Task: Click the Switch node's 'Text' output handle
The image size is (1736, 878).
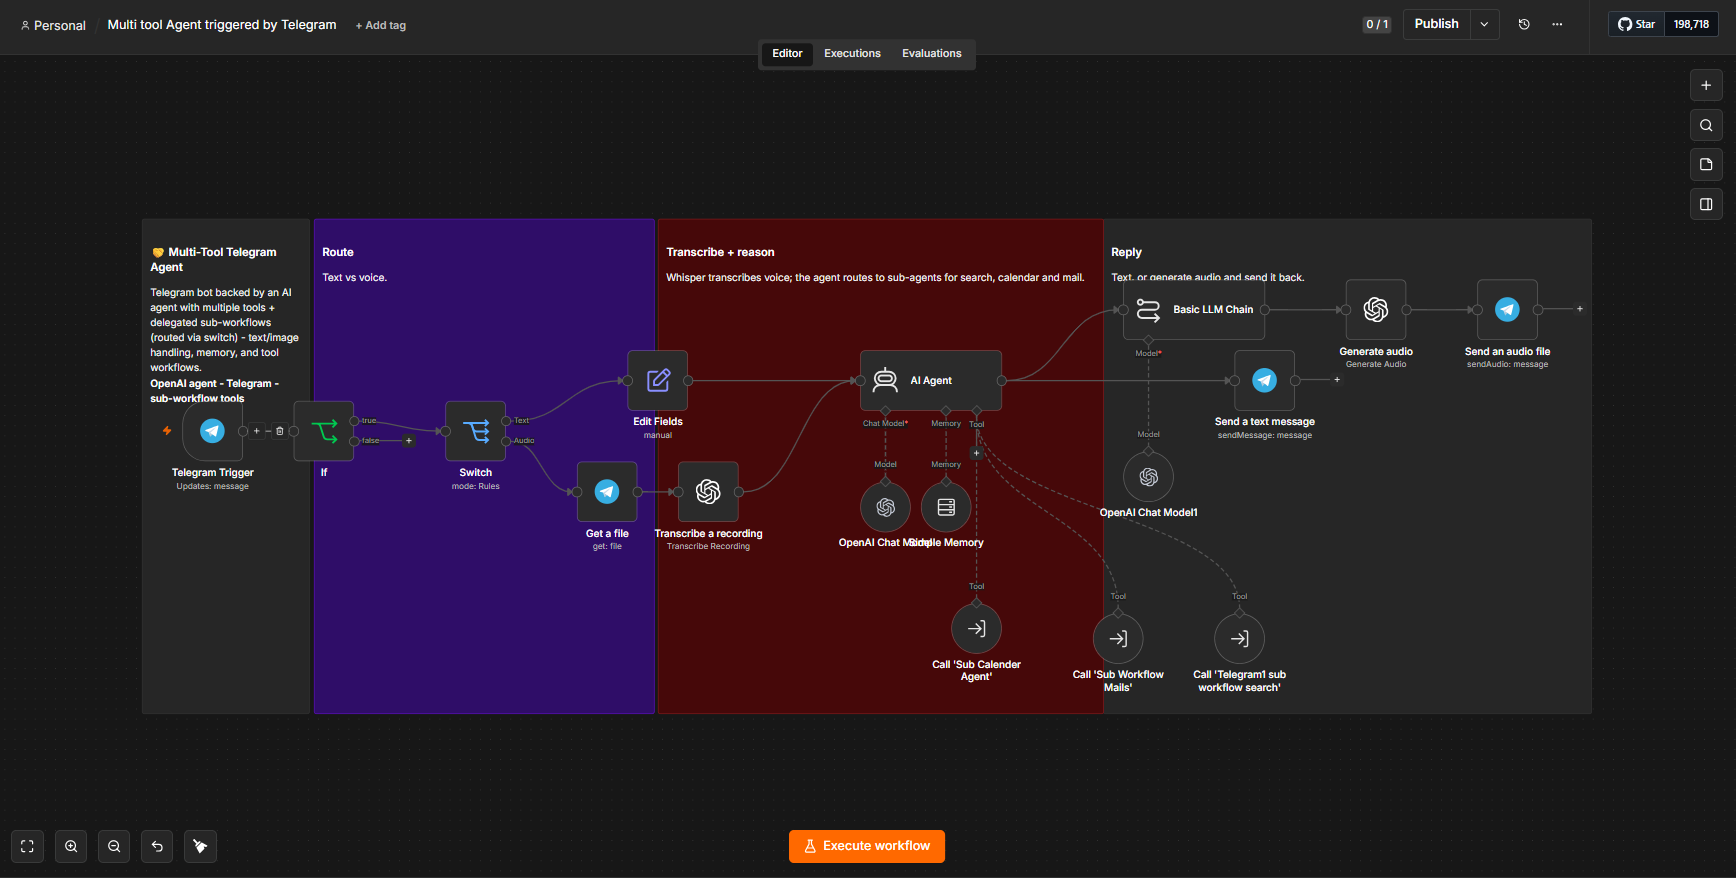Action: (x=506, y=421)
